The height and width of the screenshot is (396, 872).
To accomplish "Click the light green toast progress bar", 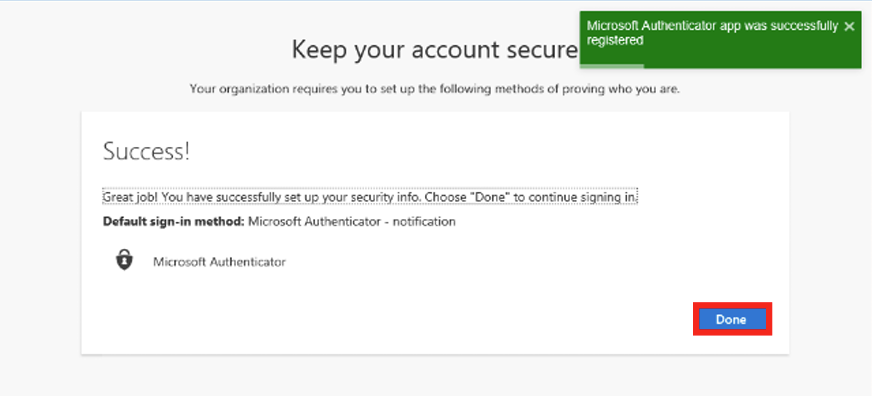I will point(612,66).
